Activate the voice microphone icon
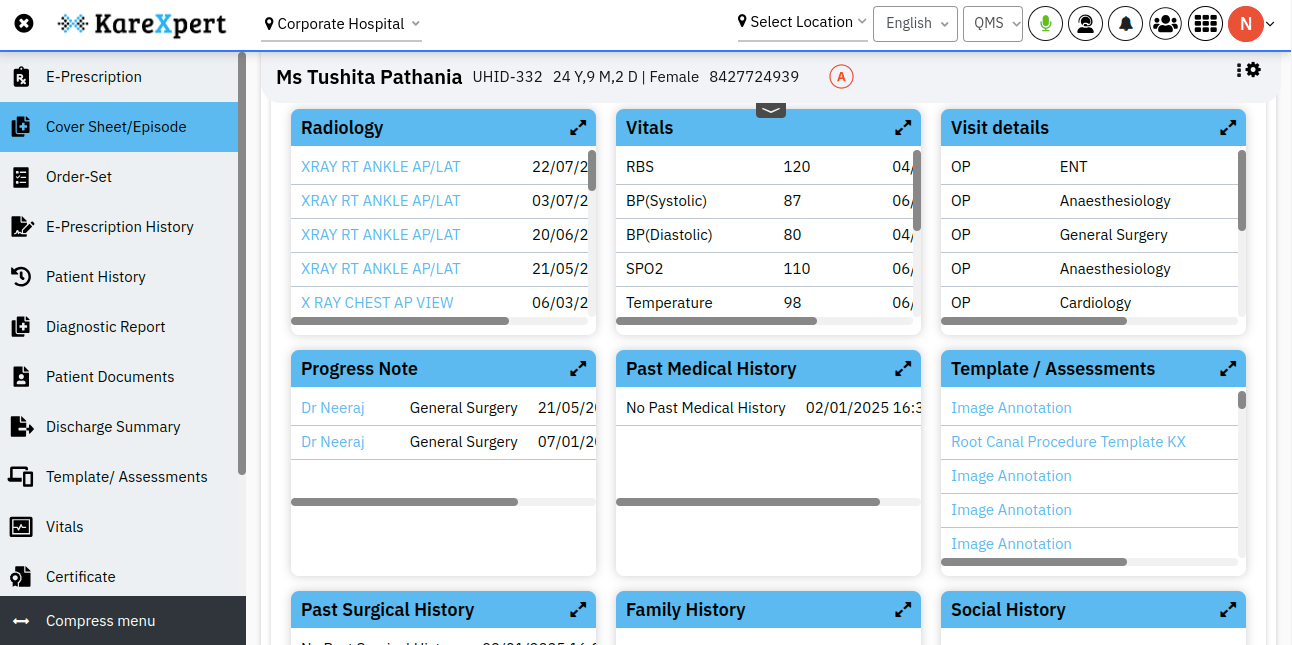Screen dimensions: 1292x645 [1045, 22]
